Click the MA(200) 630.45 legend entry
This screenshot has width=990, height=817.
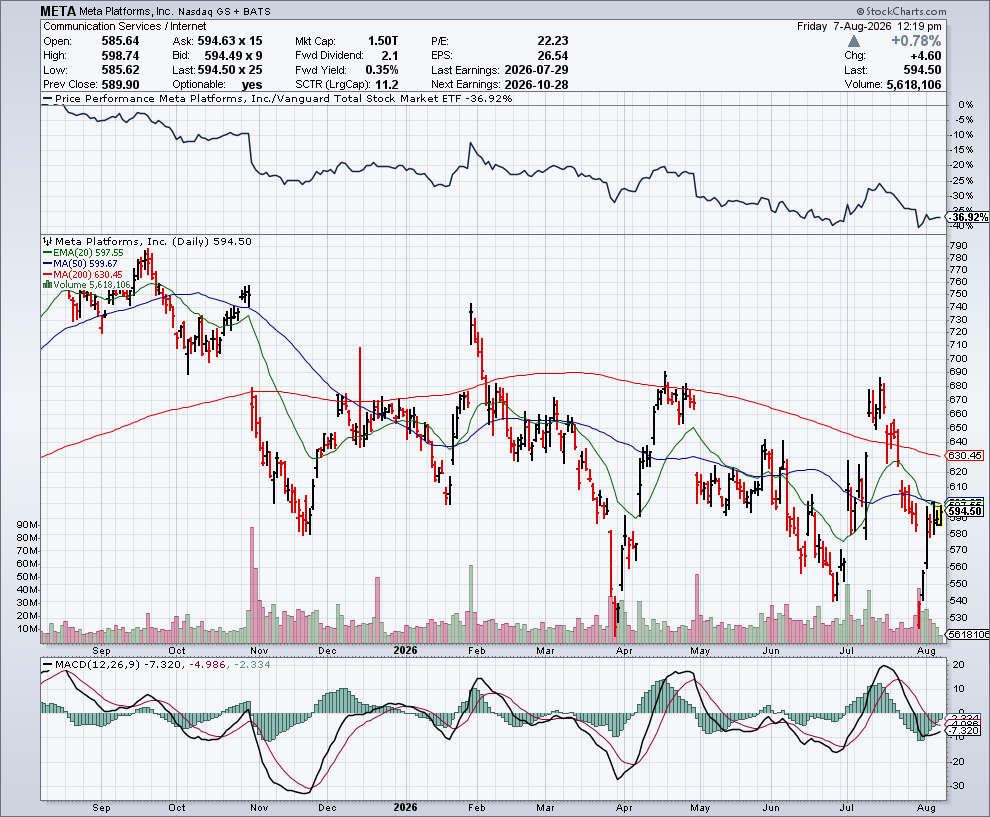pyautogui.click(x=88, y=275)
